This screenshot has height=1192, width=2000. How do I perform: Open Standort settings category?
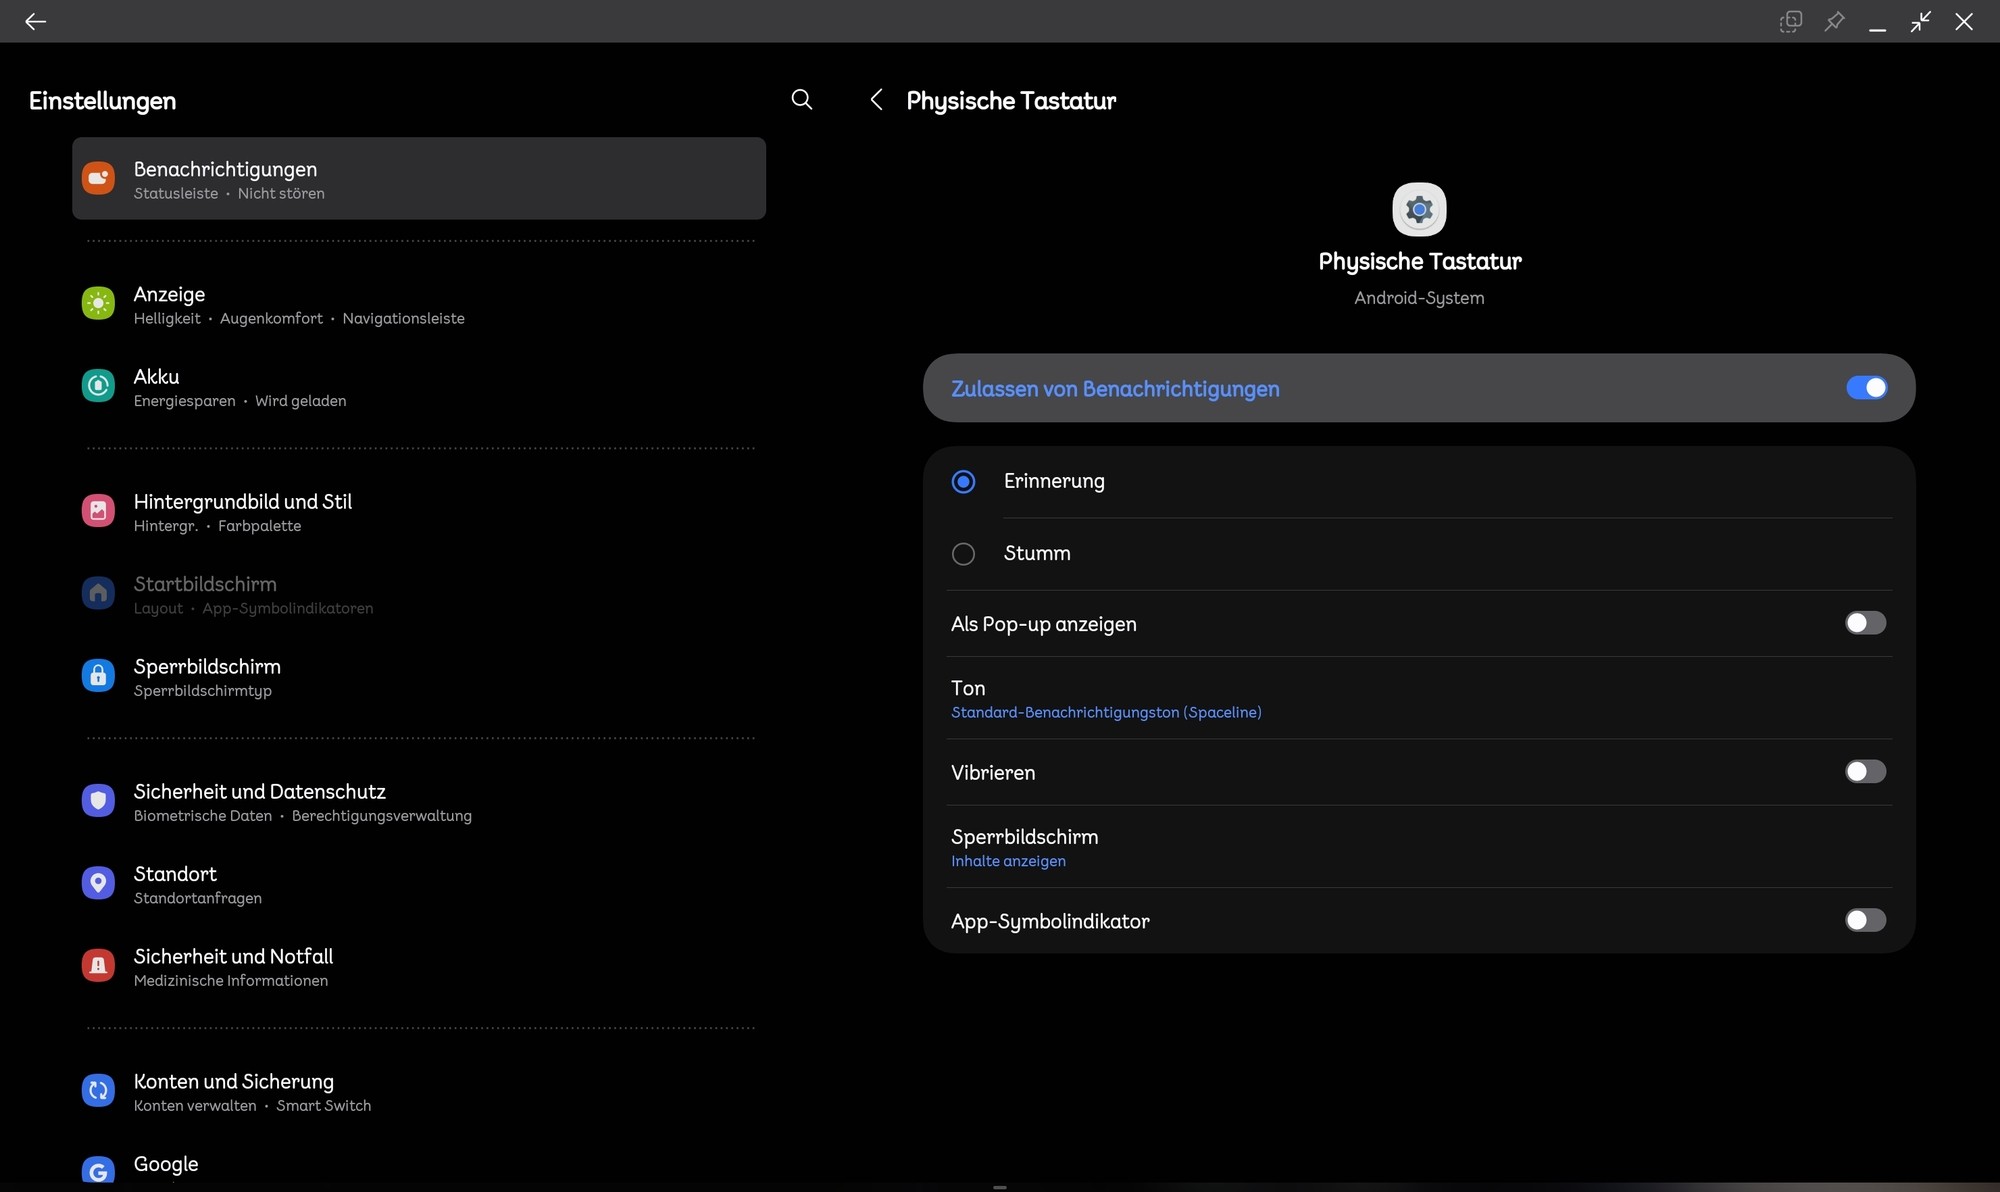coord(419,884)
